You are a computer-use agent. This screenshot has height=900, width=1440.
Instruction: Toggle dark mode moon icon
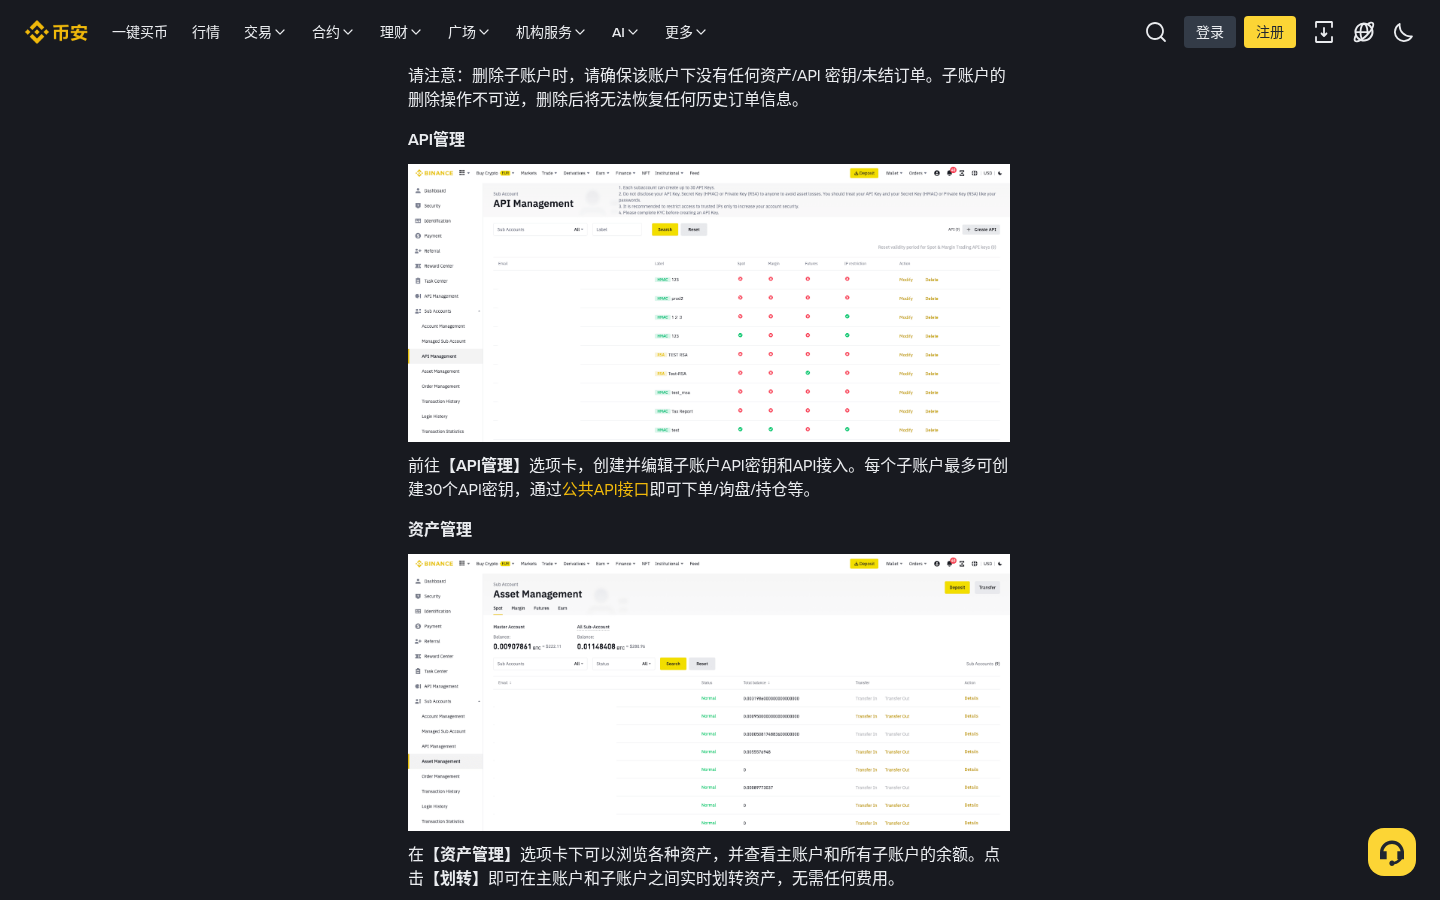(1404, 32)
